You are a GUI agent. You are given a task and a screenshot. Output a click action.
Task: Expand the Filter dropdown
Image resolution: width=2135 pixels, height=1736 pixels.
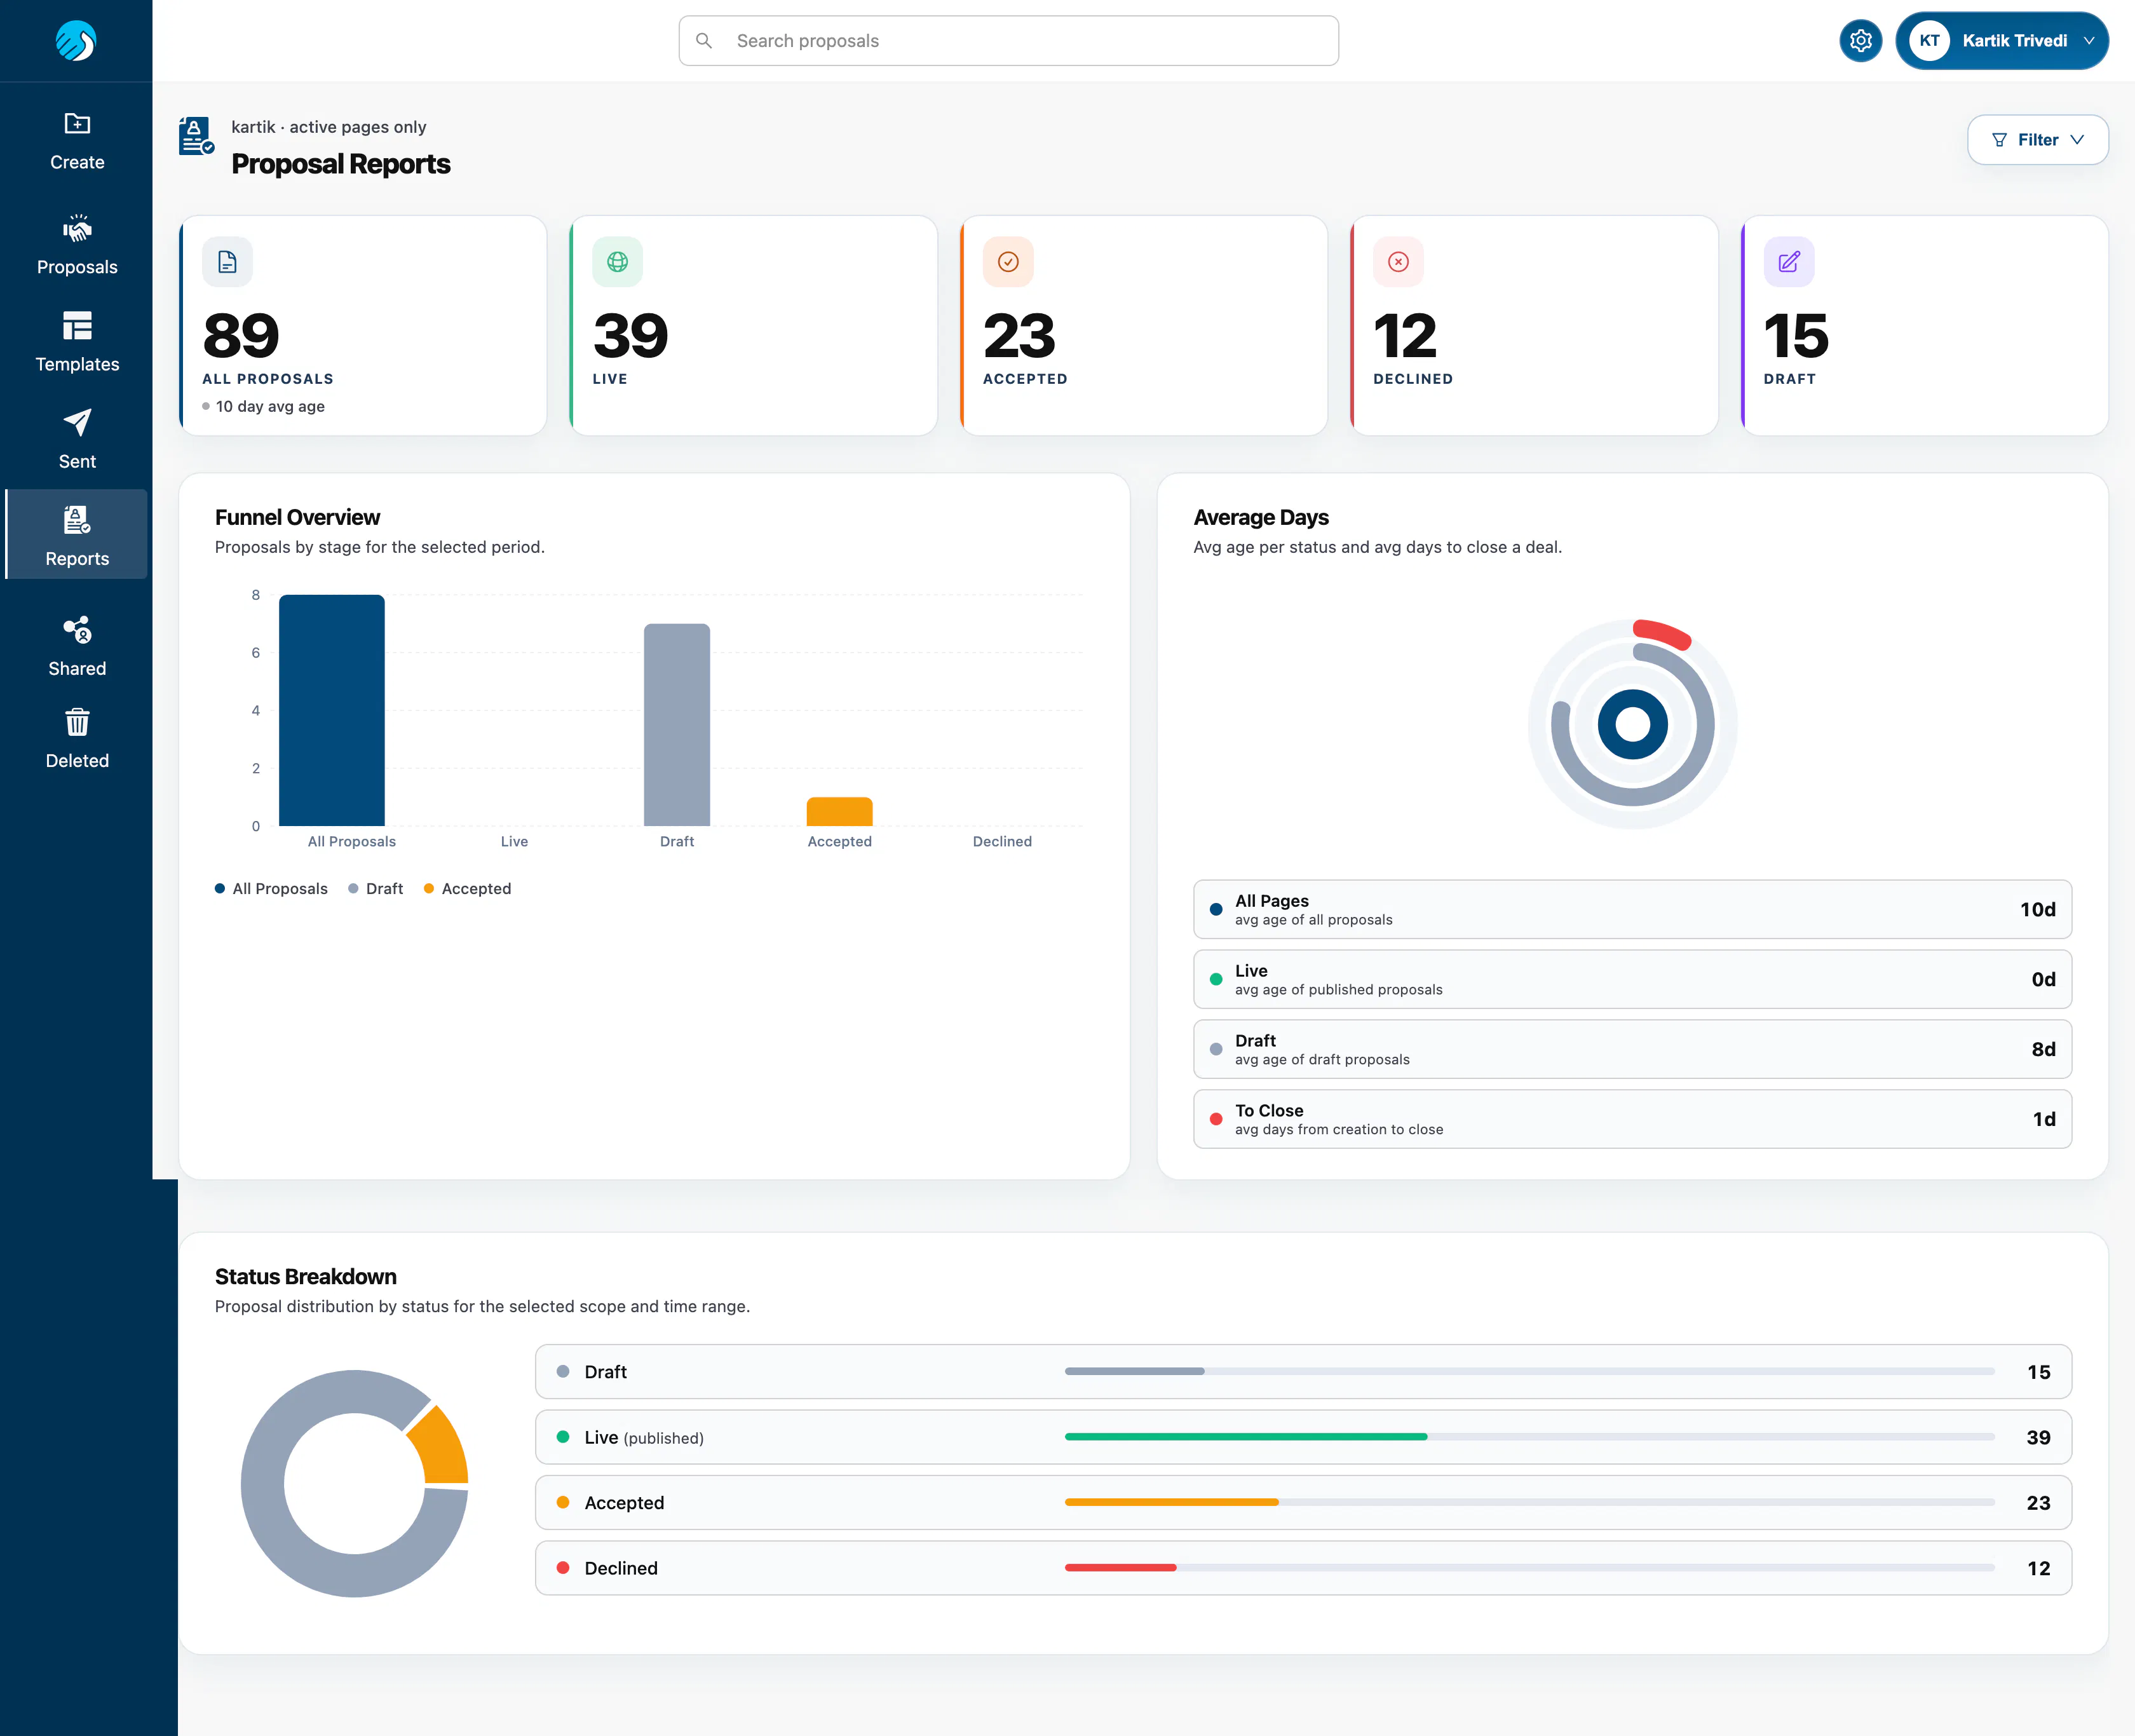[2037, 140]
